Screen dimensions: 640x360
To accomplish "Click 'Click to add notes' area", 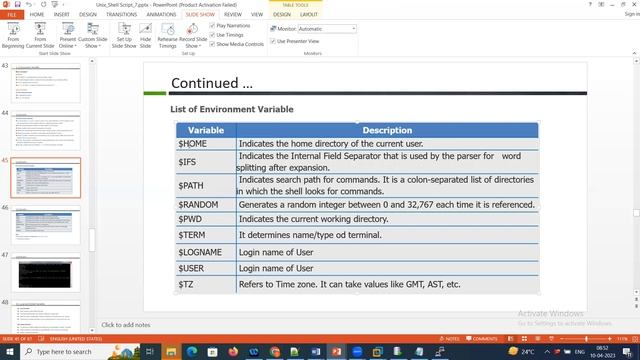I will point(126,325).
